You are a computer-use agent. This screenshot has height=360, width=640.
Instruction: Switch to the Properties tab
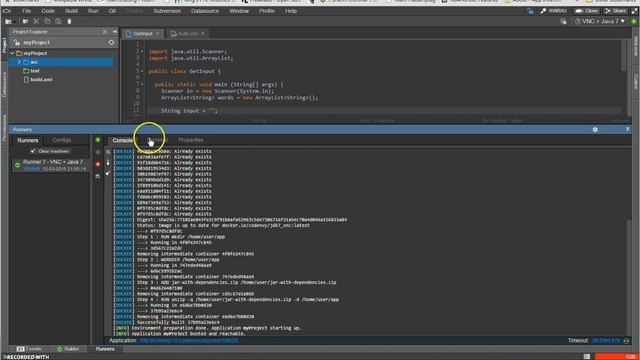[x=191, y=140]
